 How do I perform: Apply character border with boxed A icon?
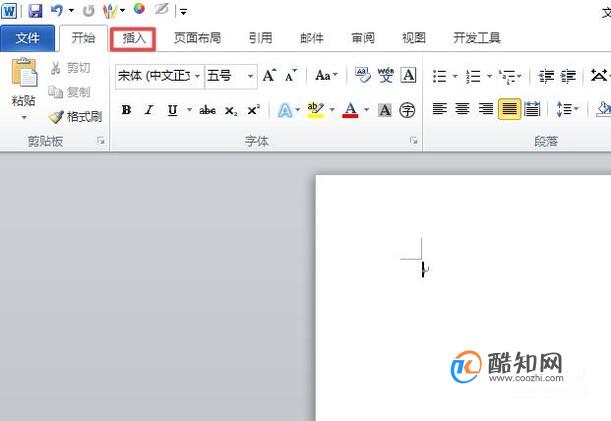[x=408, y=75]
